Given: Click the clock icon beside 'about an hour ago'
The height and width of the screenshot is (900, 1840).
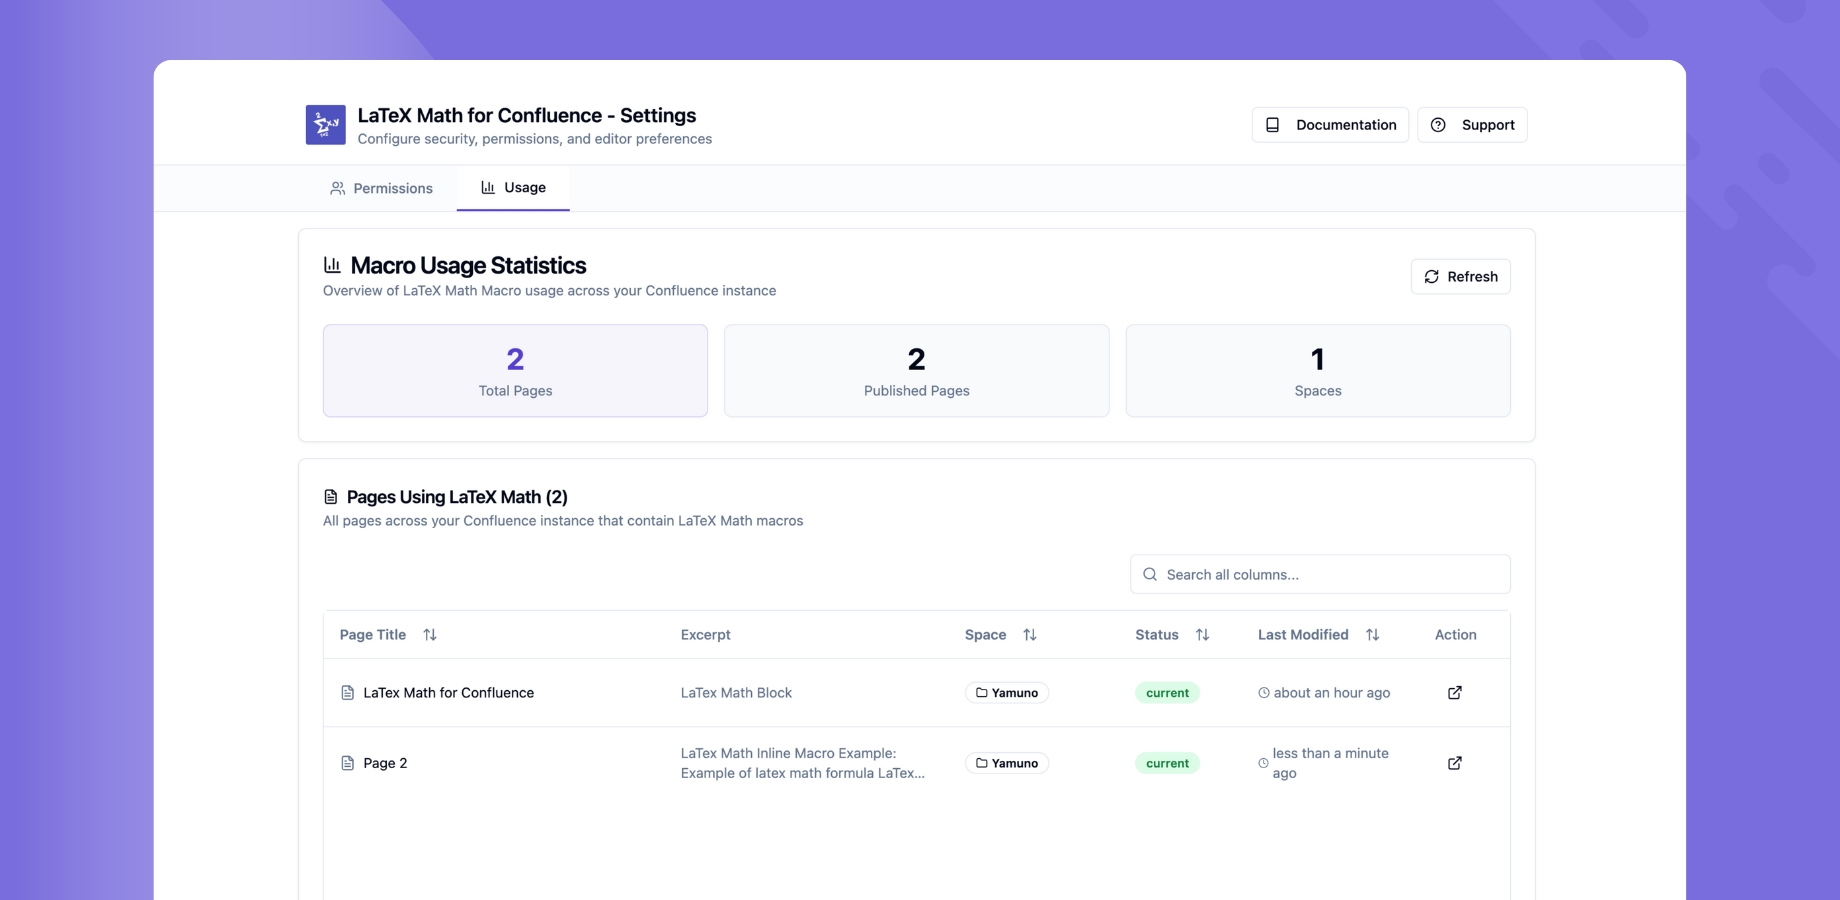Looking at the screenshot, I should (1263, 692).
